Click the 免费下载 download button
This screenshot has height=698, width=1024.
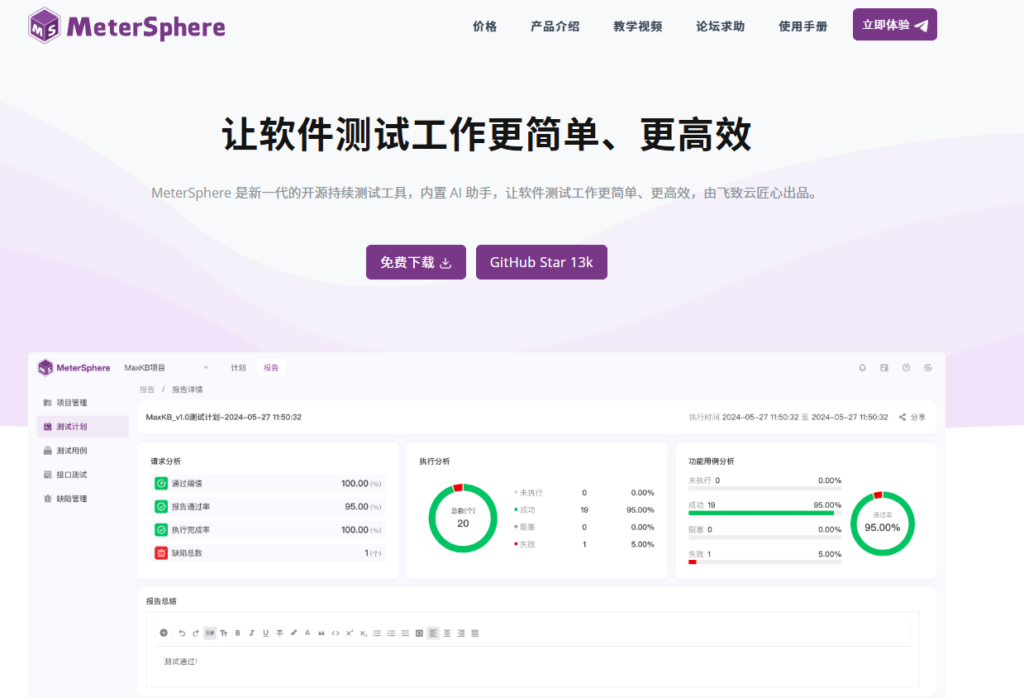click(x=415, y=261)
